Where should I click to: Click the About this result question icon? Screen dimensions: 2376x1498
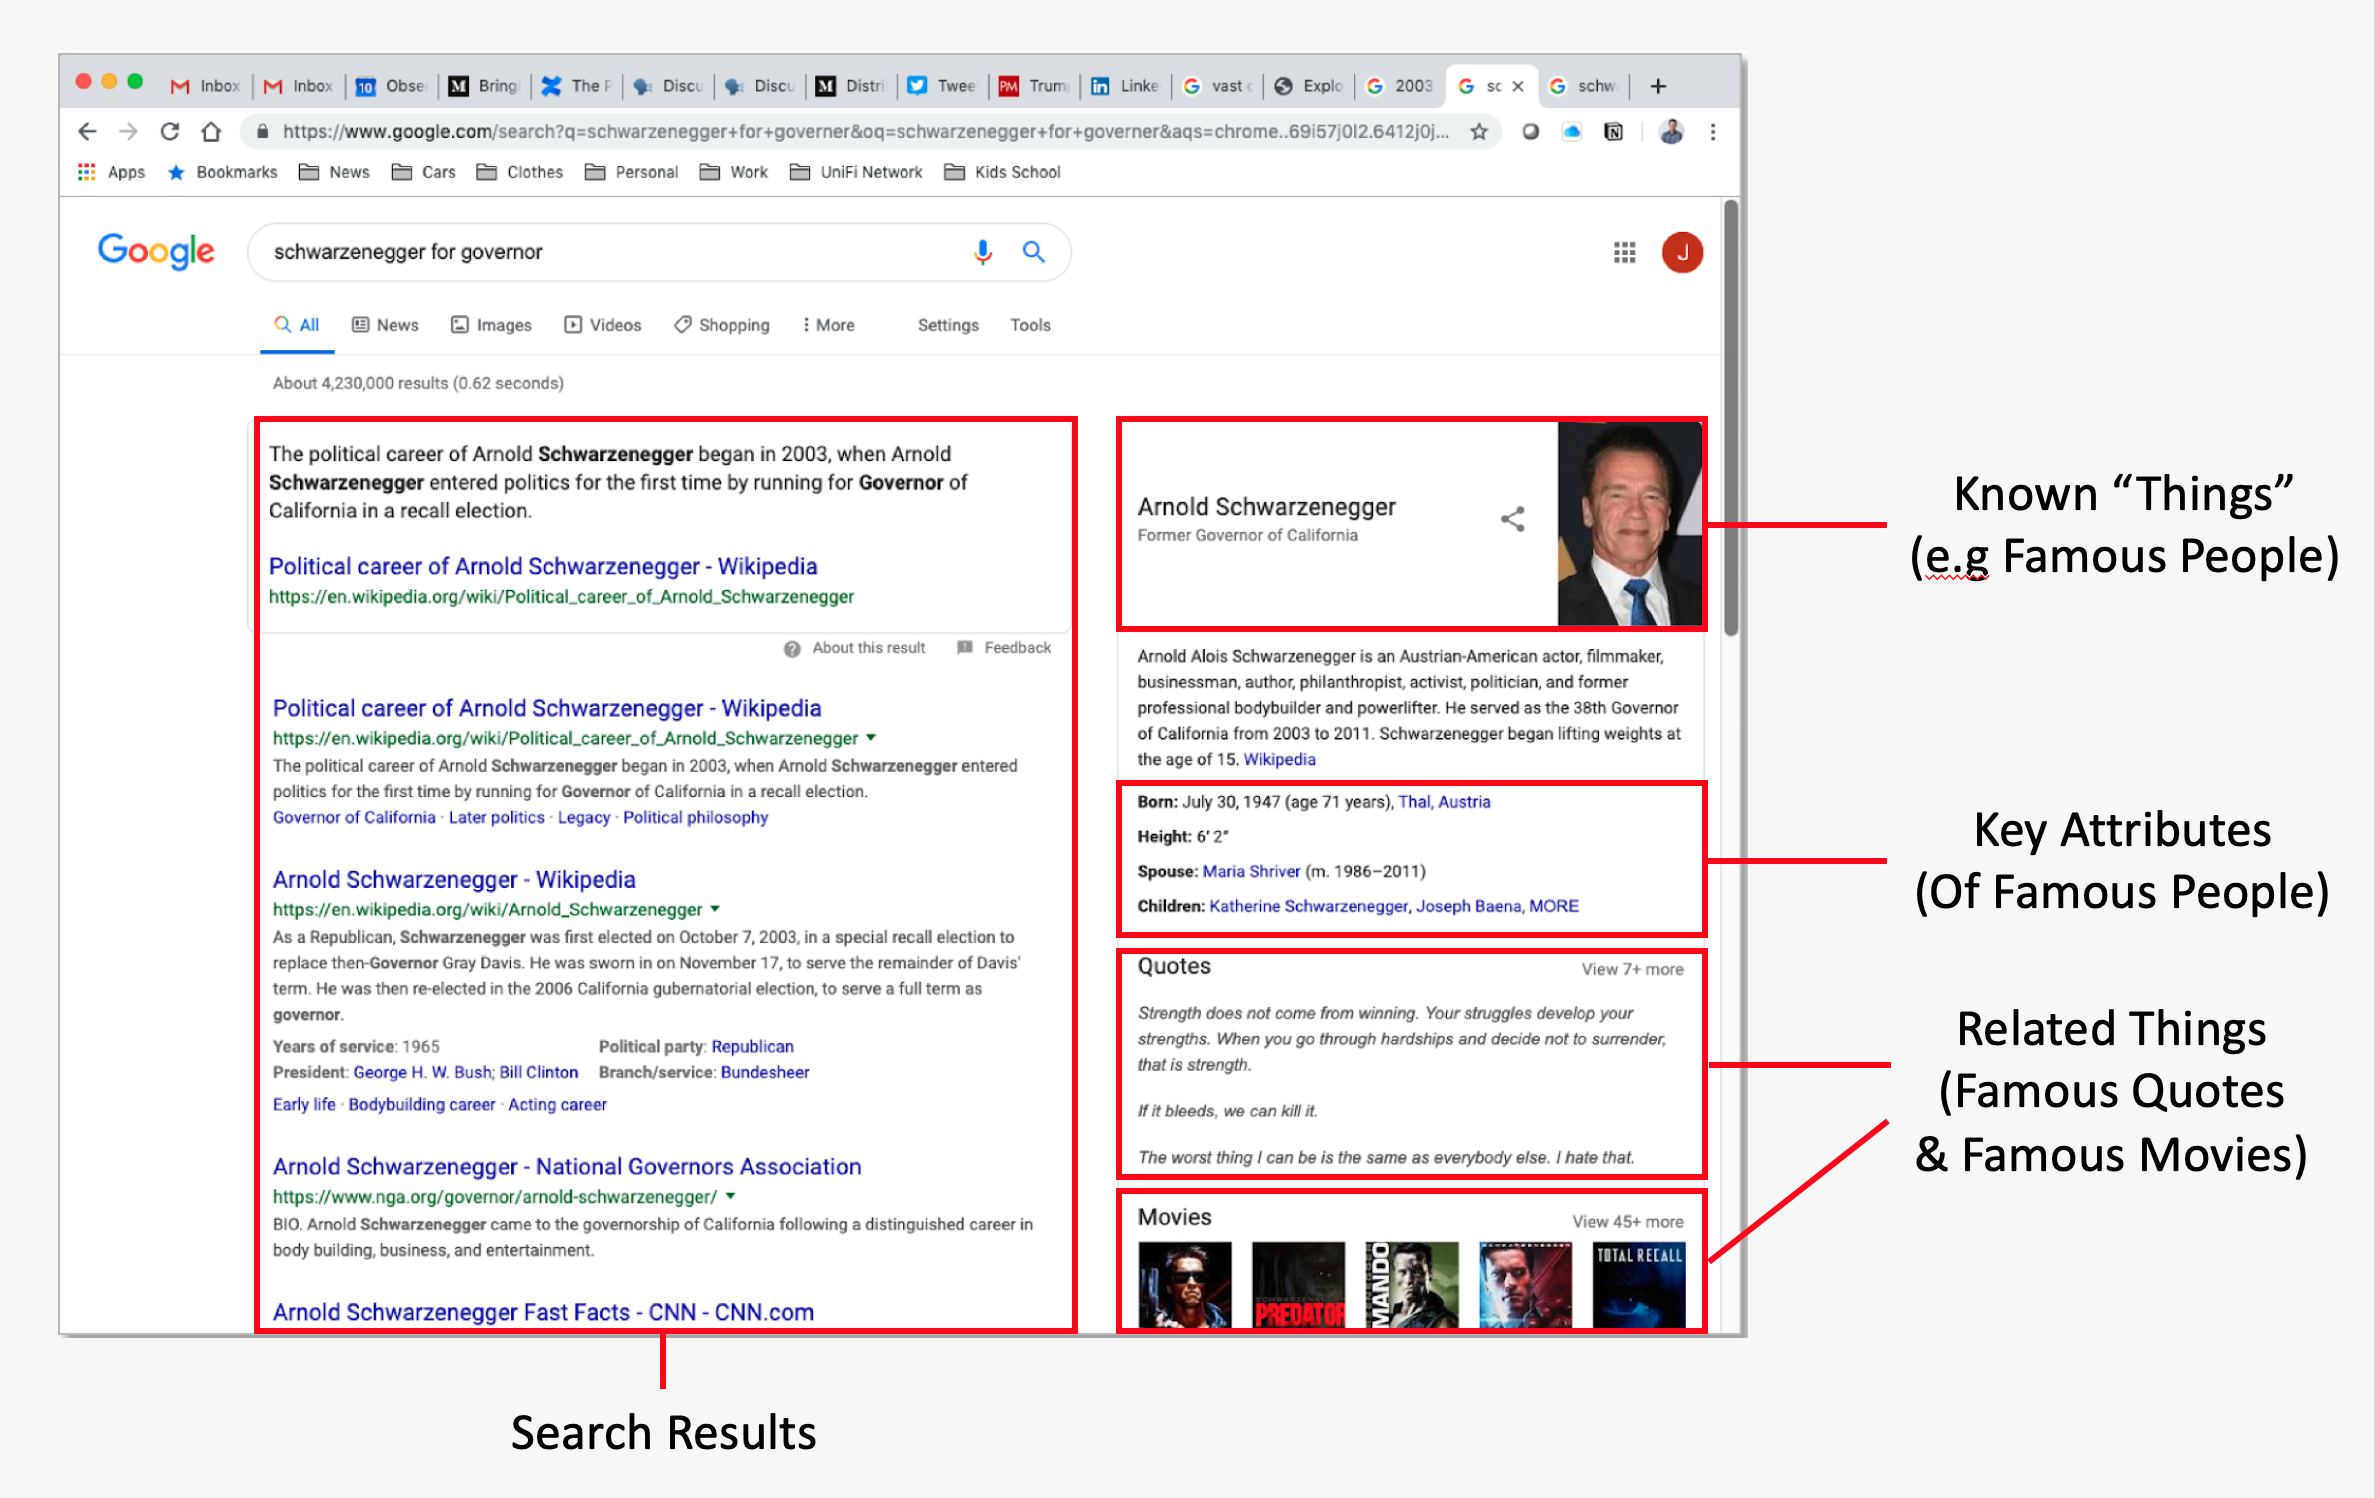click(x=792, y=649)
